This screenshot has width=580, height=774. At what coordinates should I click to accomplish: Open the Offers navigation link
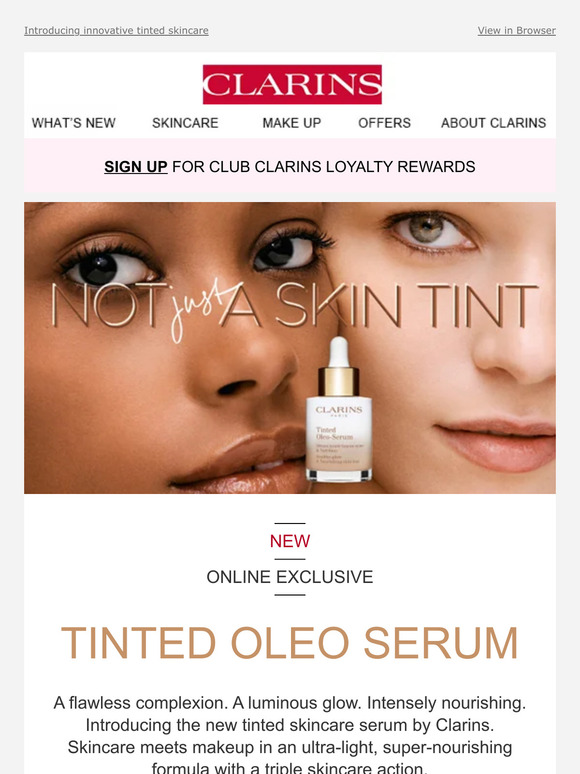pyautogui.click(x=385, y=123)
